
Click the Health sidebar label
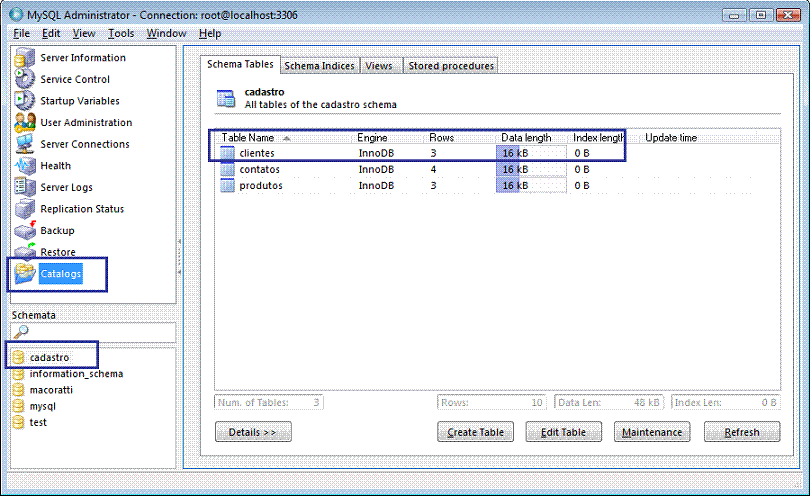pyautogui.click(x=56, y=166)
